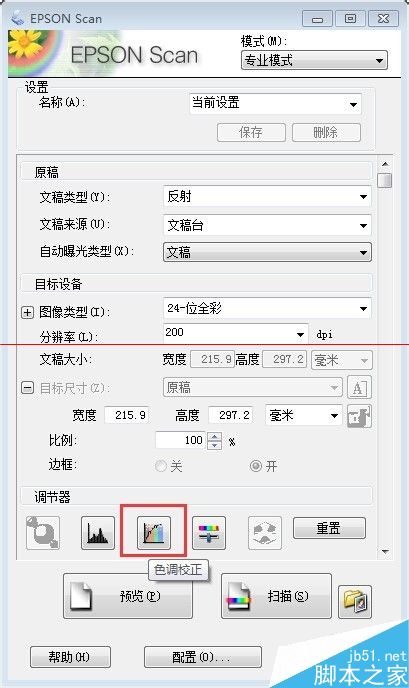The width and height of the screenshot is (409, 688).
Task: Click the 预览 preview button
Action: (x=128, y=596)
